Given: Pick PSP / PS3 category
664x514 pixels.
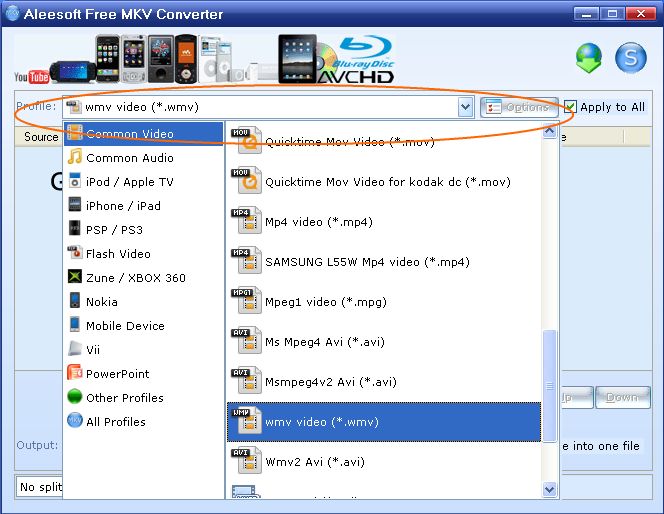Looking at the screenshot, I should pyautogui.click(x=144, y=229).
